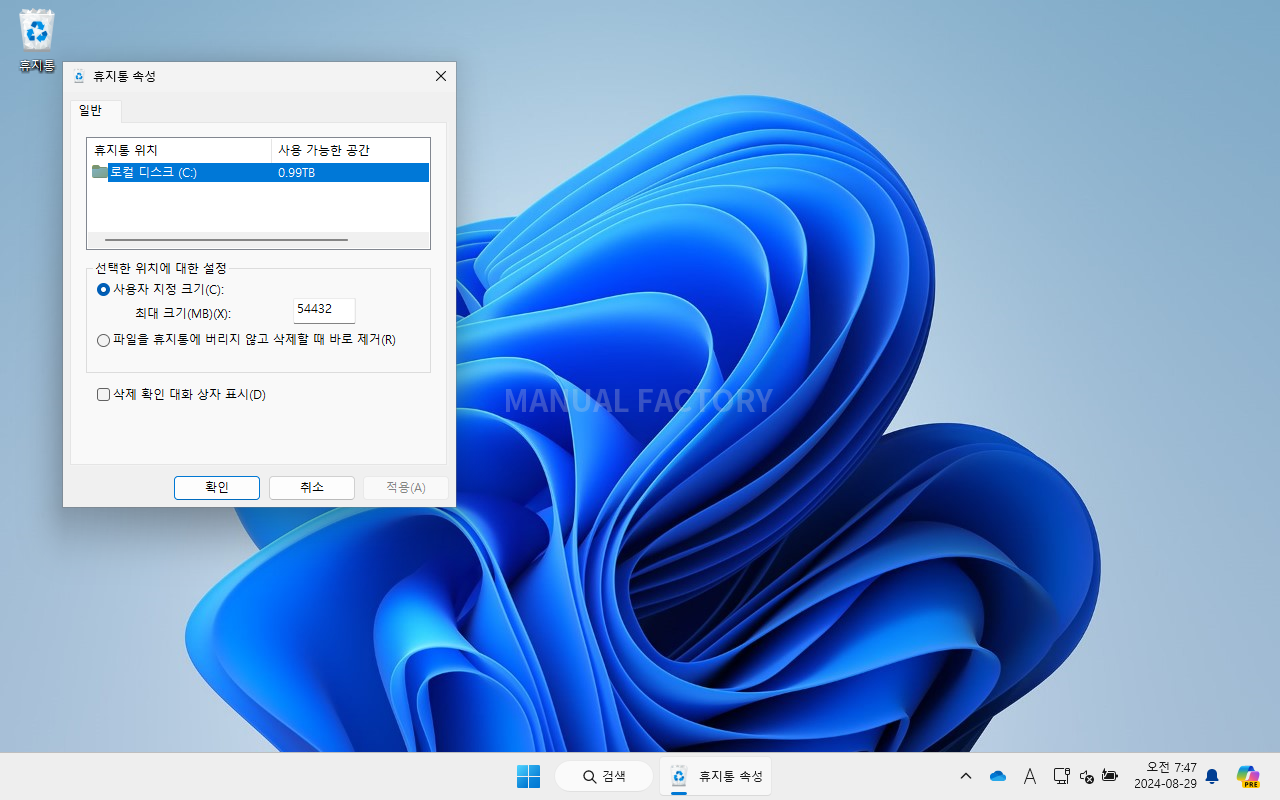
Task: Click the 취소 button
Action: 312,487
